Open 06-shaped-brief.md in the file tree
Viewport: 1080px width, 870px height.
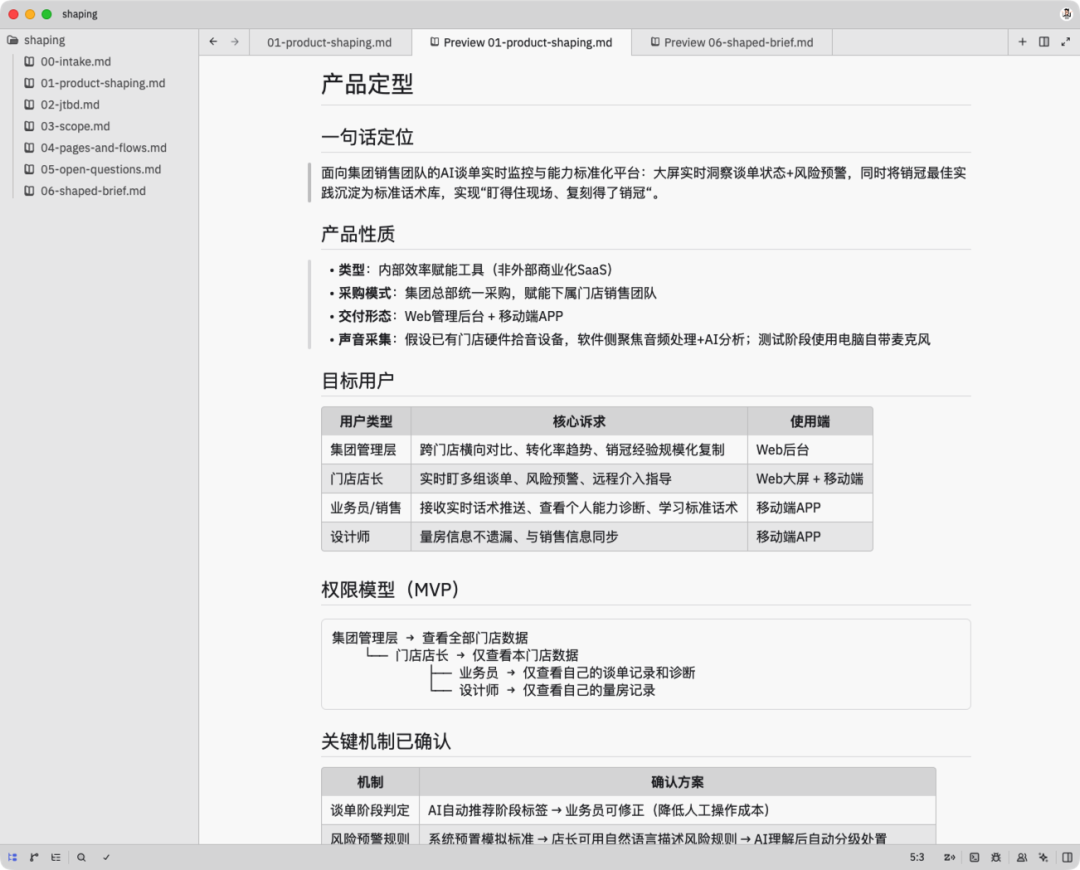93,191
